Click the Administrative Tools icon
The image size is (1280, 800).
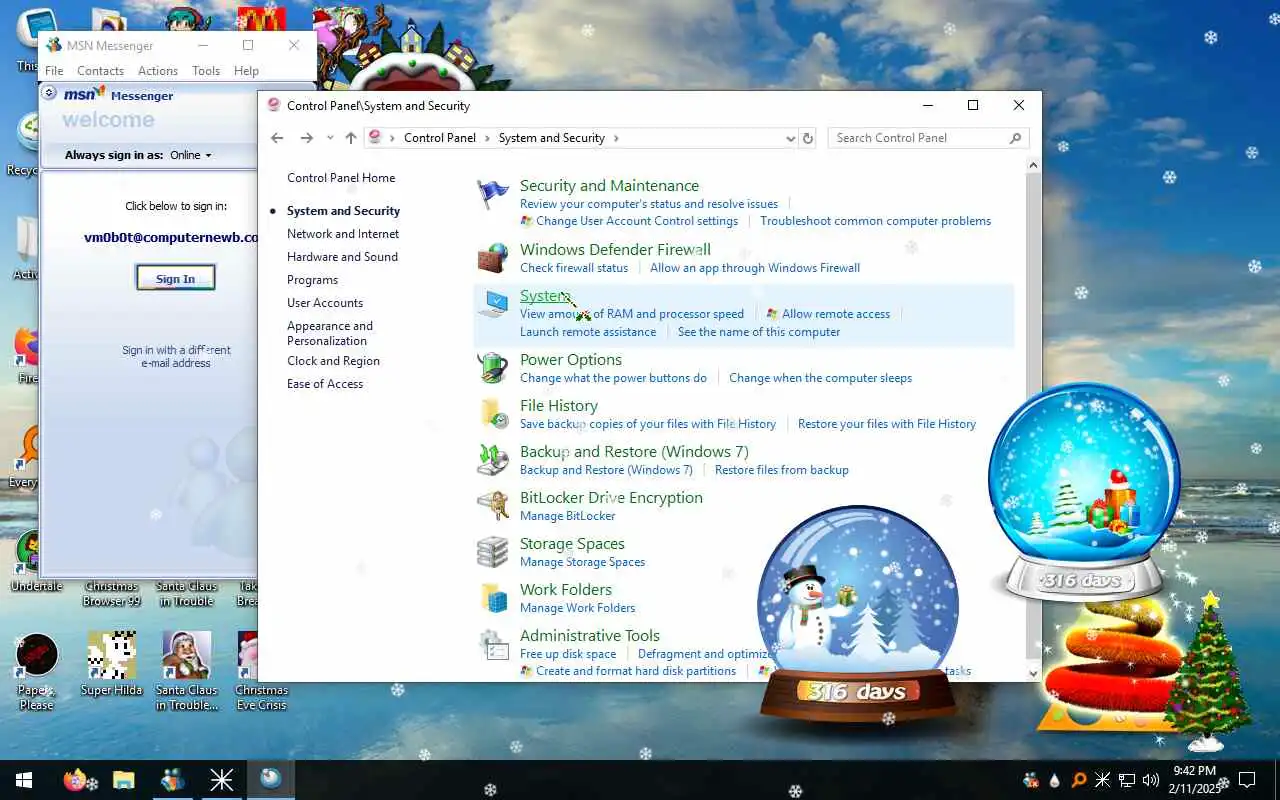(x=492, y=644)
